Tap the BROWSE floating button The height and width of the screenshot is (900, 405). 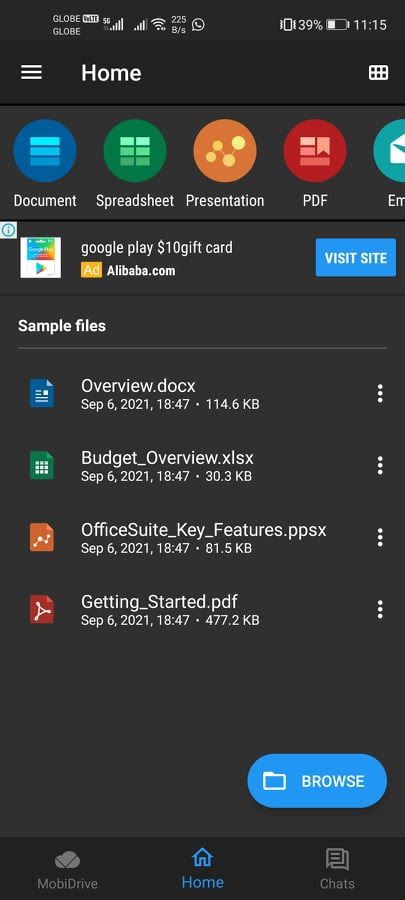pos(317,781)
